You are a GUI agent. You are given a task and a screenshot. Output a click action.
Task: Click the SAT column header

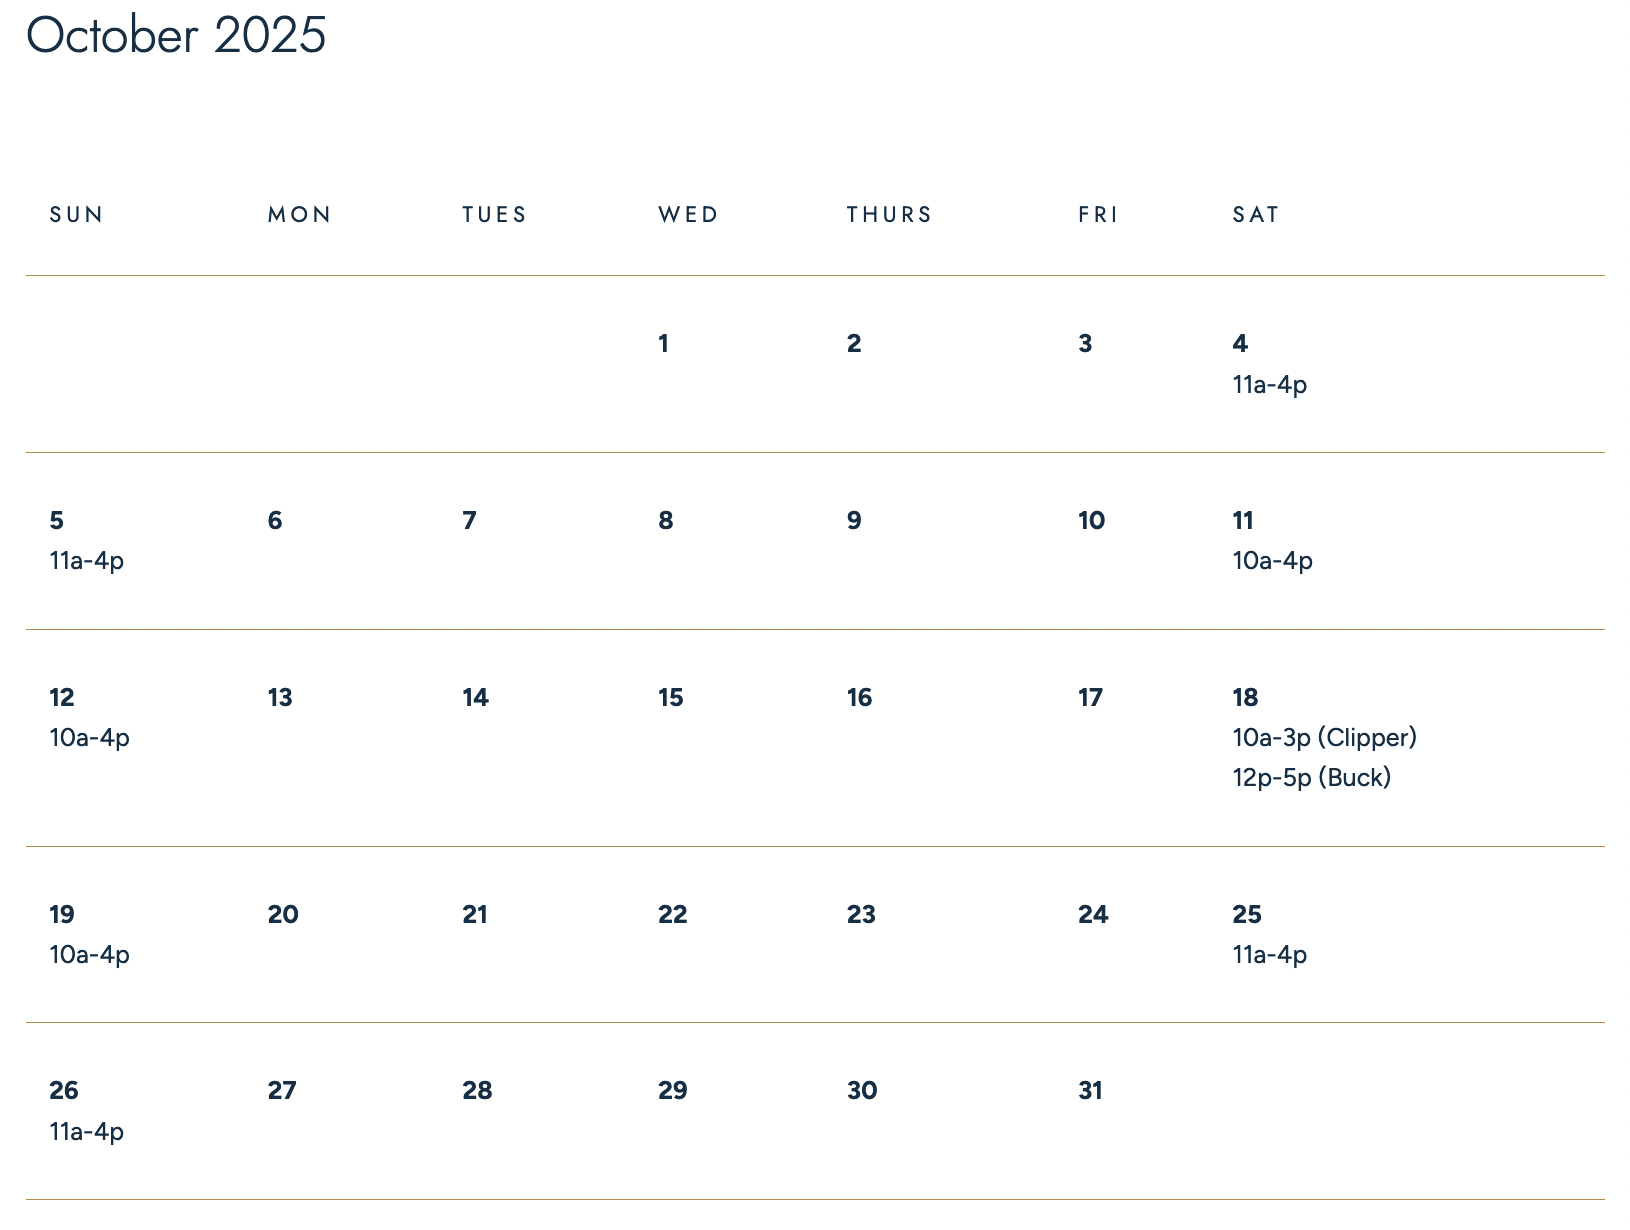pos(1256,215)
